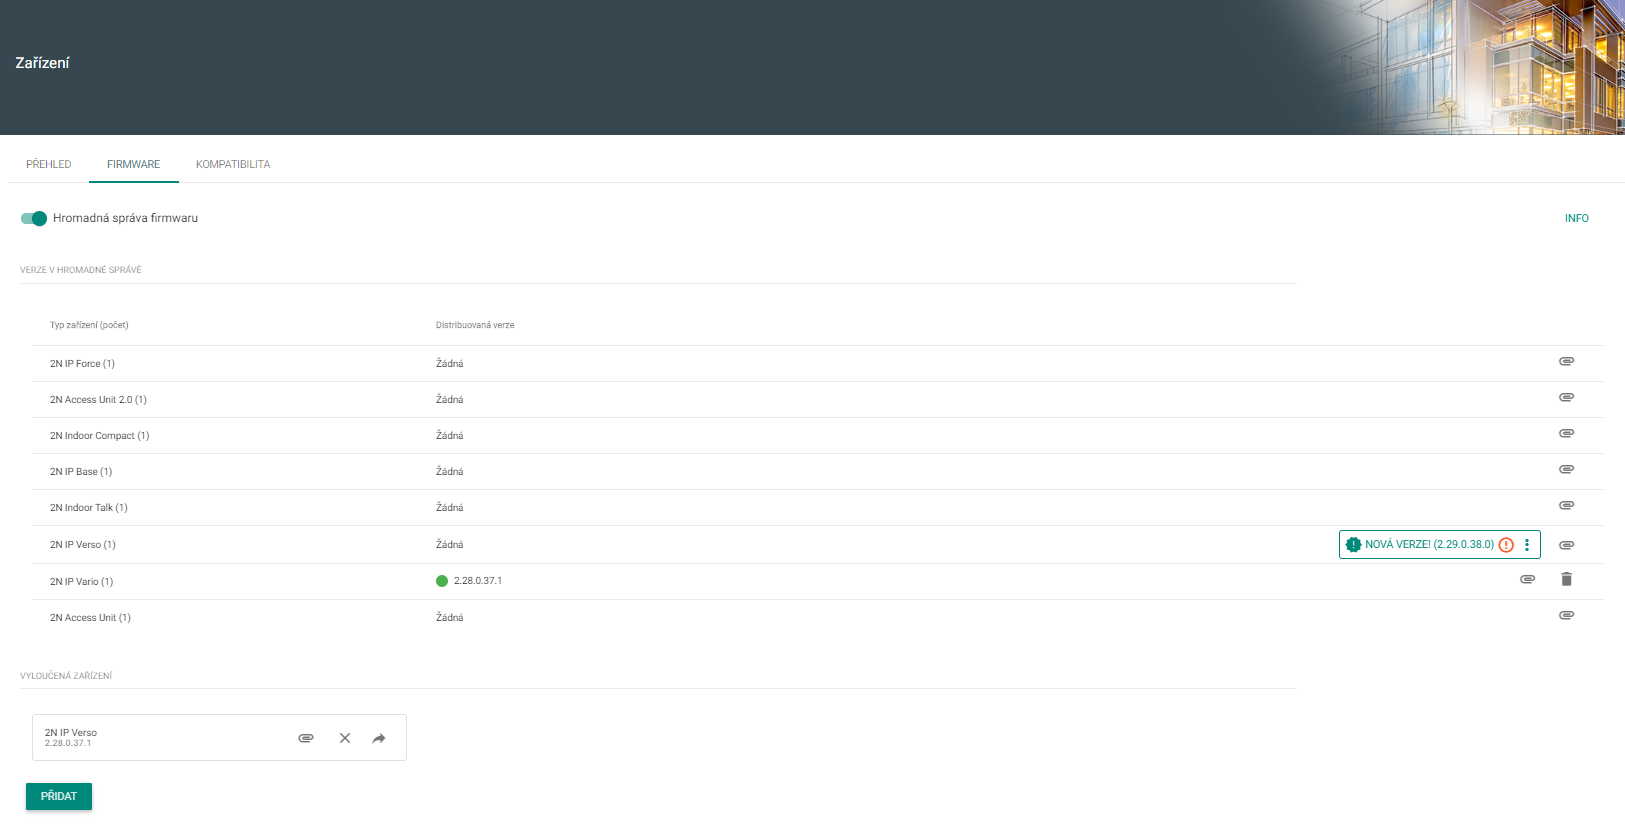Remove excluded 2N IP Verso with X icon
This screenshot has width=1625, height=833.
(344, 738)
